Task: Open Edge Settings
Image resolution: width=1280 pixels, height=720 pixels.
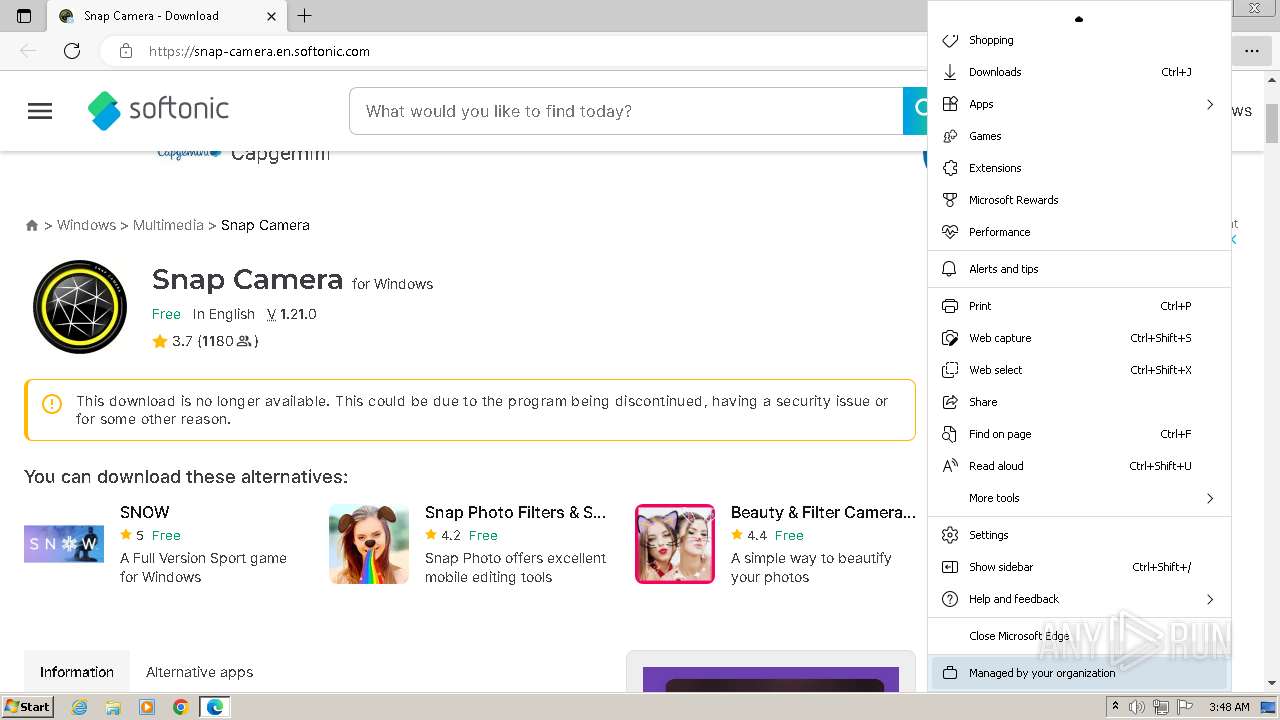Action: pyautogui.click(x=1079, y=535)
